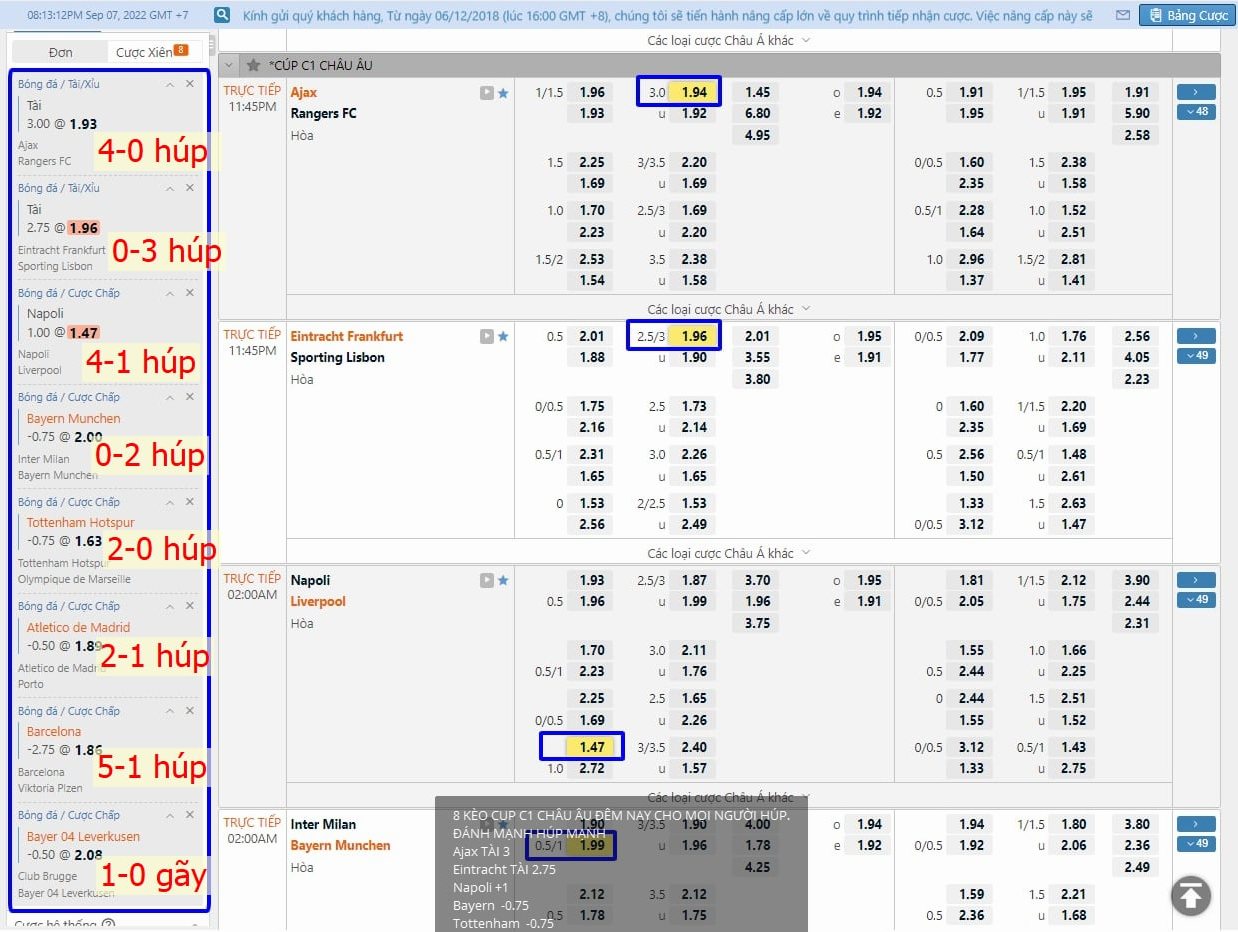Expand 48 more markets for Ajax match
The image size is (1238, 932).
click(x=1196, y=112)
